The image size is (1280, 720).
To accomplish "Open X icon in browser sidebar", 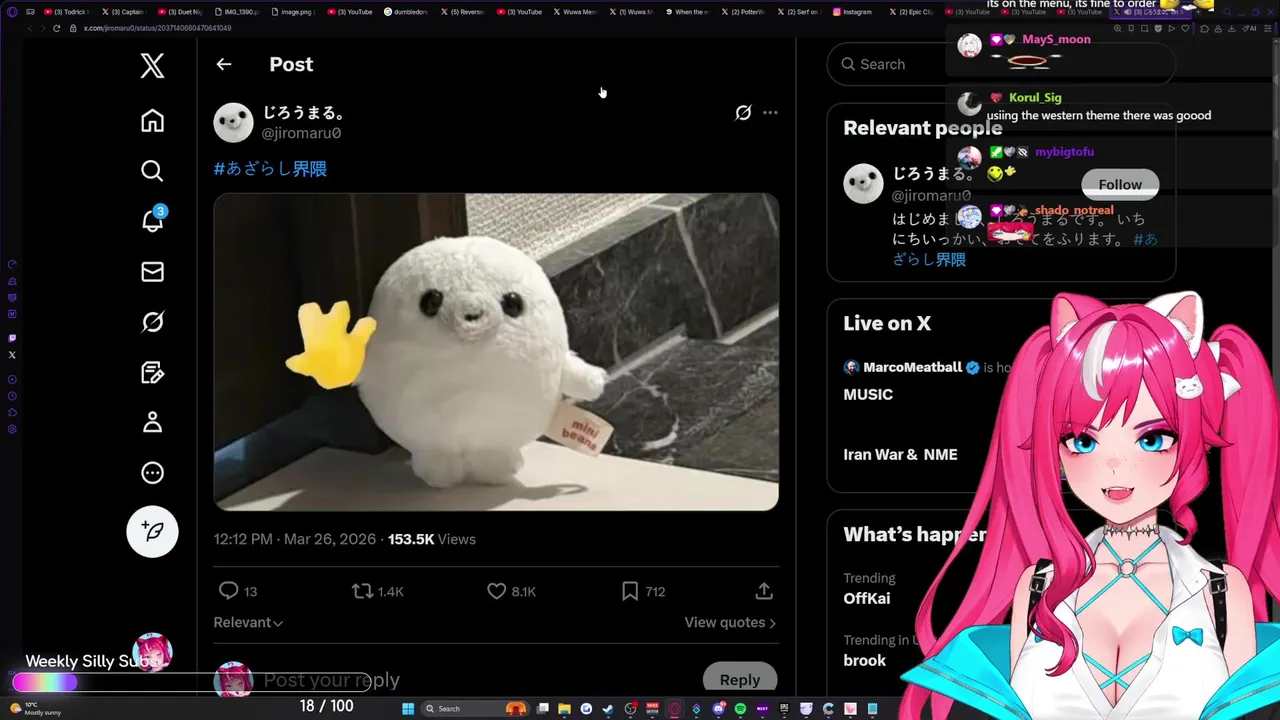I will [12, 355].
